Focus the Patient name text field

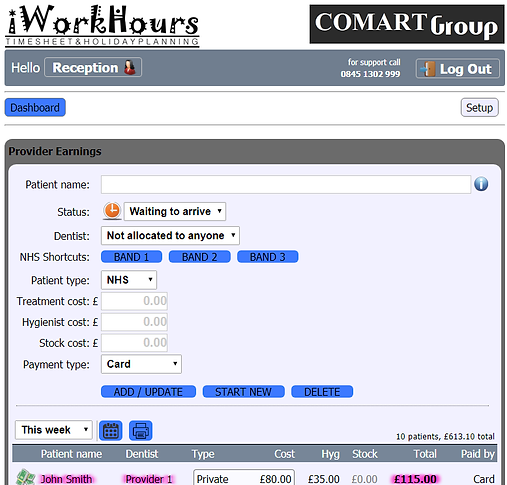pos(286,184)
